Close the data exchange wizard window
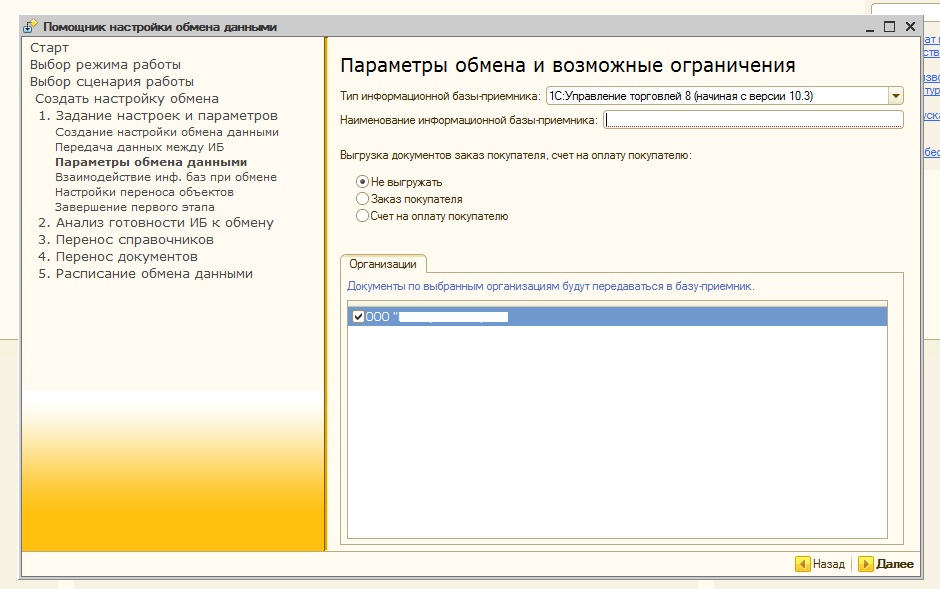This screenshot has height=589, width=940. (x=910, y=27)
